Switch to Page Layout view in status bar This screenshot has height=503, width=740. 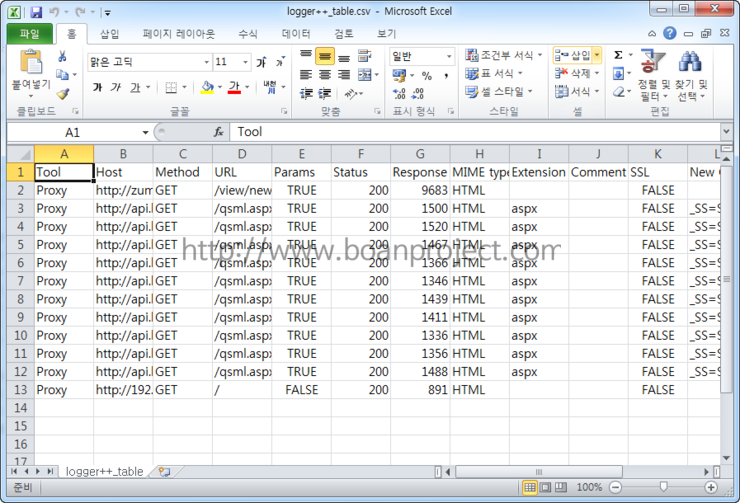(545, 487)
